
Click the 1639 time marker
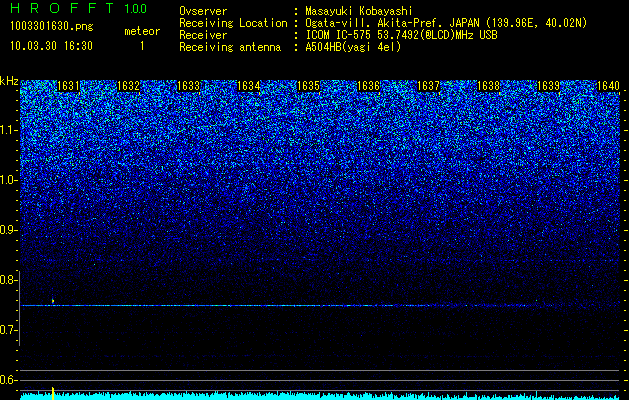pyautogui.click(x=548, y=86)
